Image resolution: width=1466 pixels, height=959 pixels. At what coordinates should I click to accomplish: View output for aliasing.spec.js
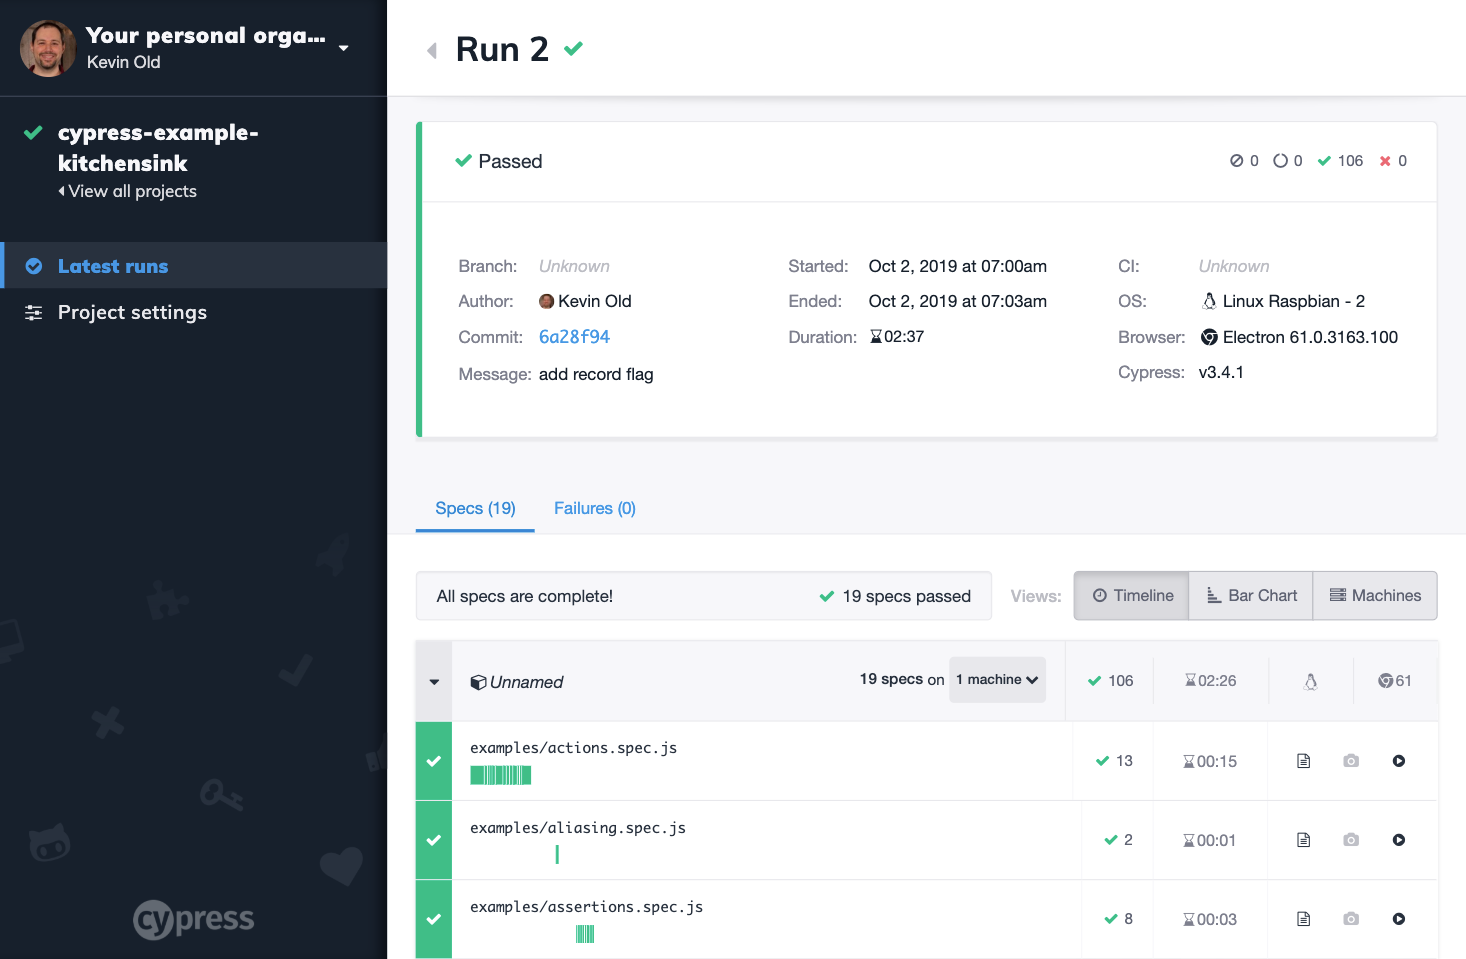pyautogui.click(x=1303, y=840)
